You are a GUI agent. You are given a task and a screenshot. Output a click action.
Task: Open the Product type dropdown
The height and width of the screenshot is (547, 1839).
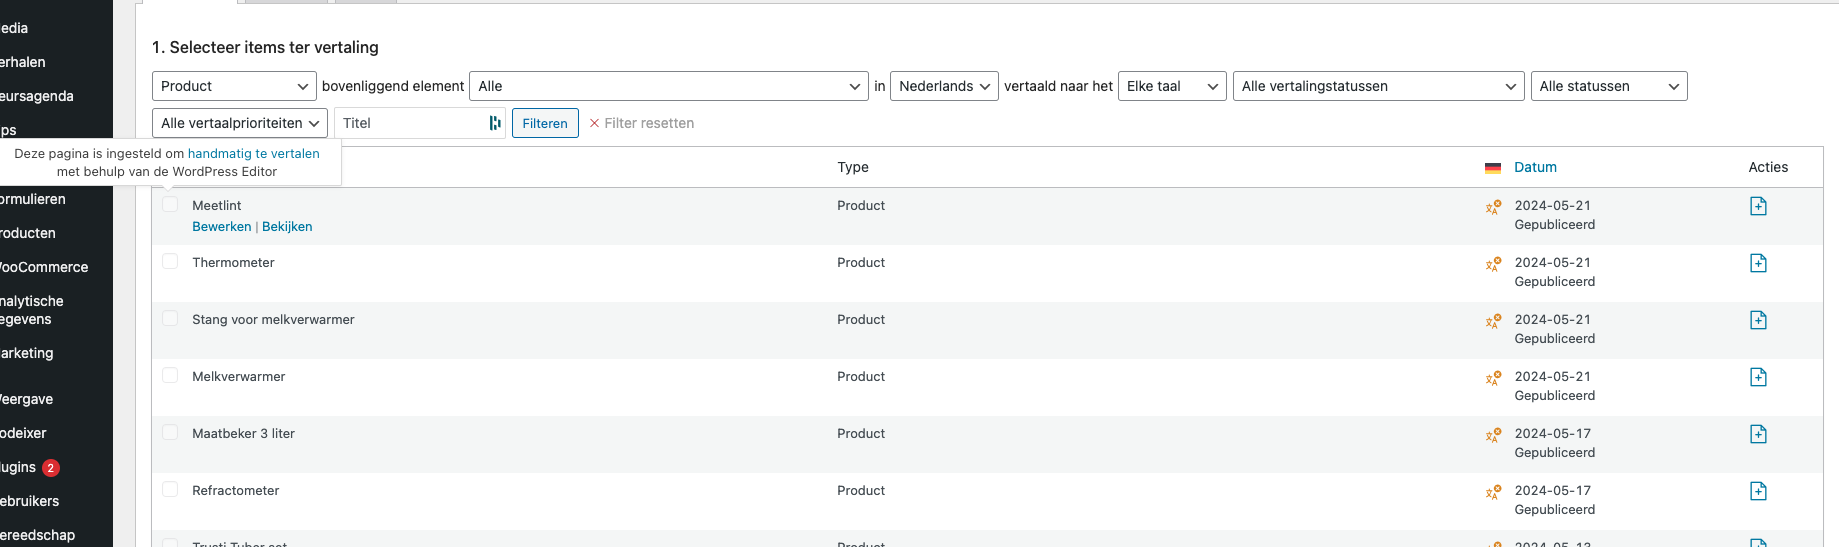234,86
